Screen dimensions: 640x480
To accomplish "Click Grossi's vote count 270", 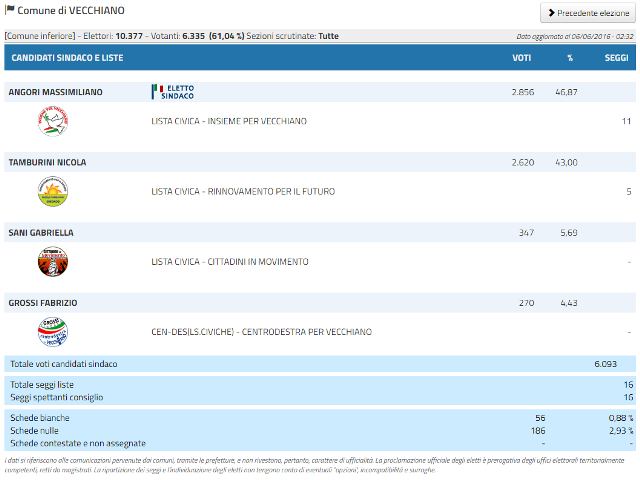I will coord(527,303).
